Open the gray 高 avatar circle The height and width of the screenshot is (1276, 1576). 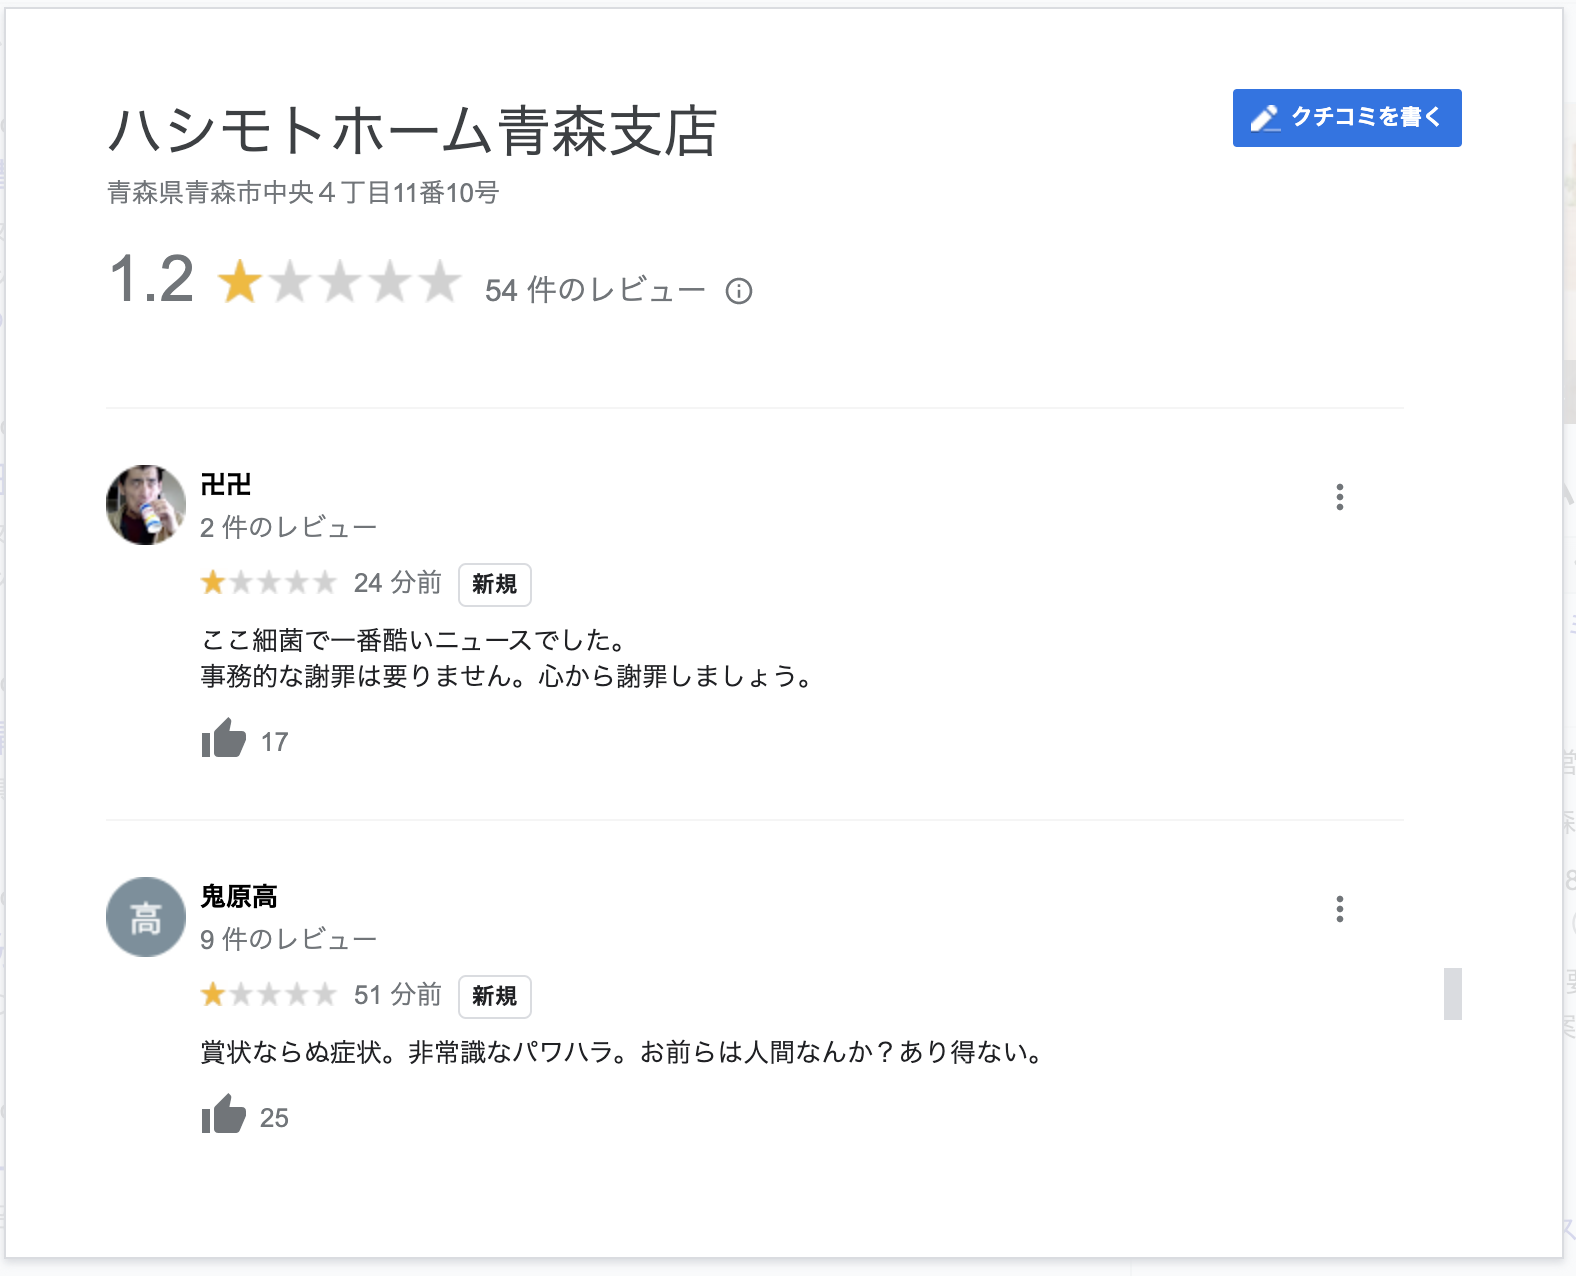pos(146,917)
